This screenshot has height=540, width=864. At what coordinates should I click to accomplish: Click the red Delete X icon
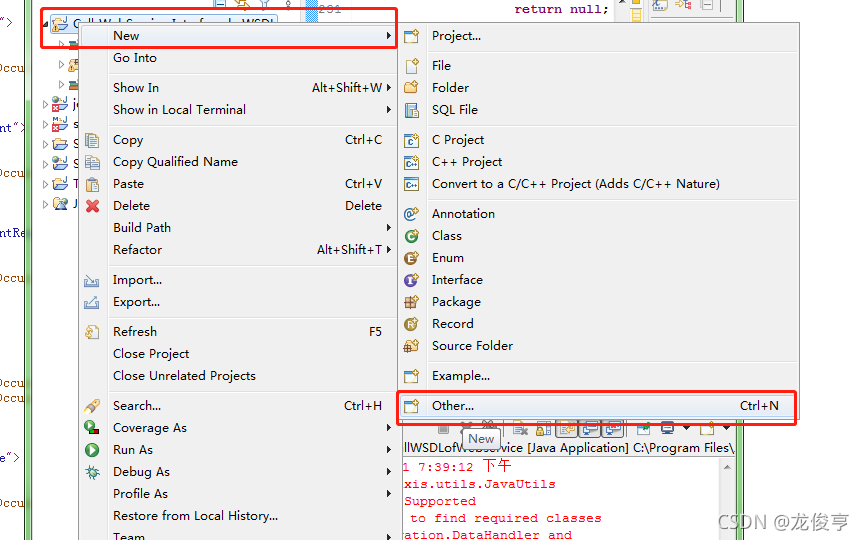pos(92,206)
